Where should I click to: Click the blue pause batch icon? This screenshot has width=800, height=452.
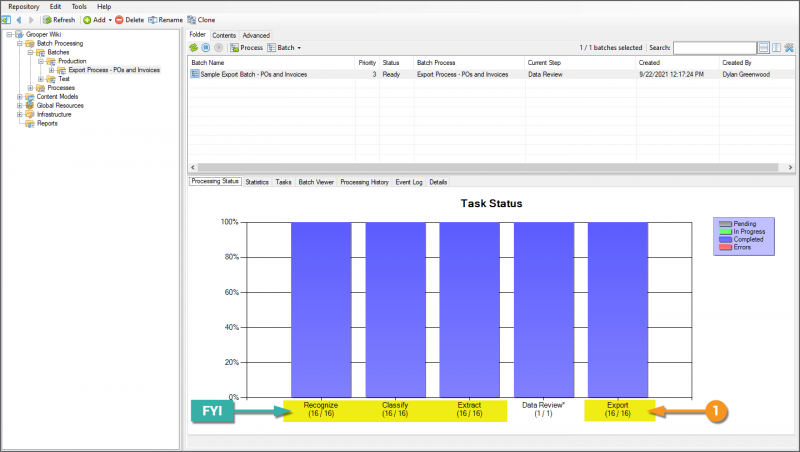206,47
